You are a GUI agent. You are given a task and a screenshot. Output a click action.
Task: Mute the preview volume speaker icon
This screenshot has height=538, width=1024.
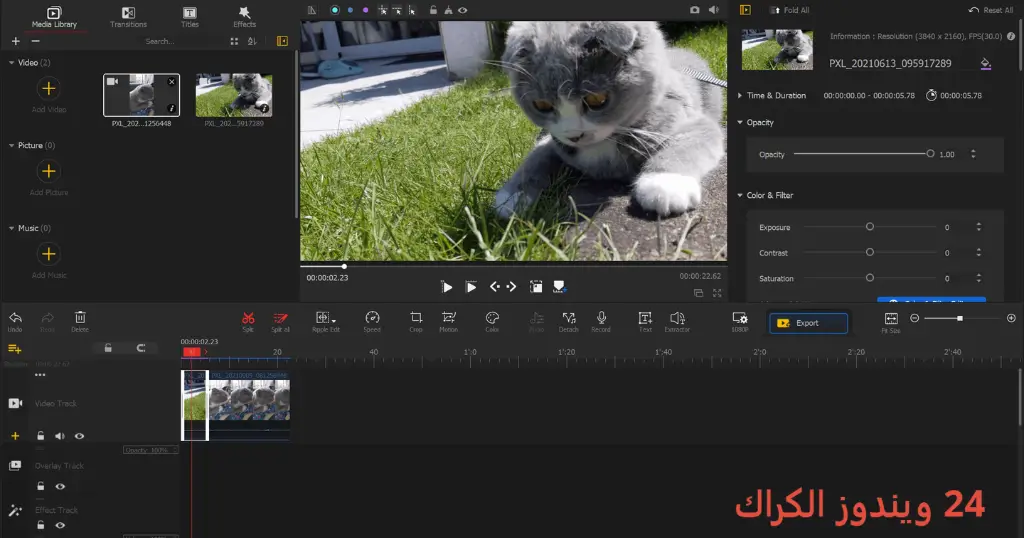714,10
